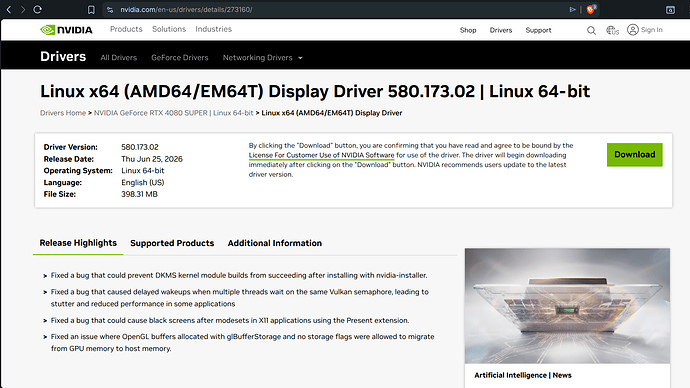Click the browser forward arrow
The height and width of the screenshot is (388, 690).
22,9
